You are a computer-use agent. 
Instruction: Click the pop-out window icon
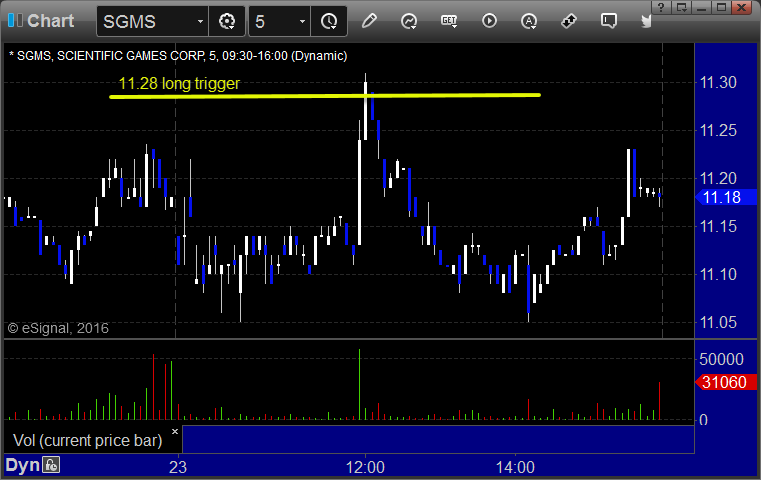tap(682, 7)
